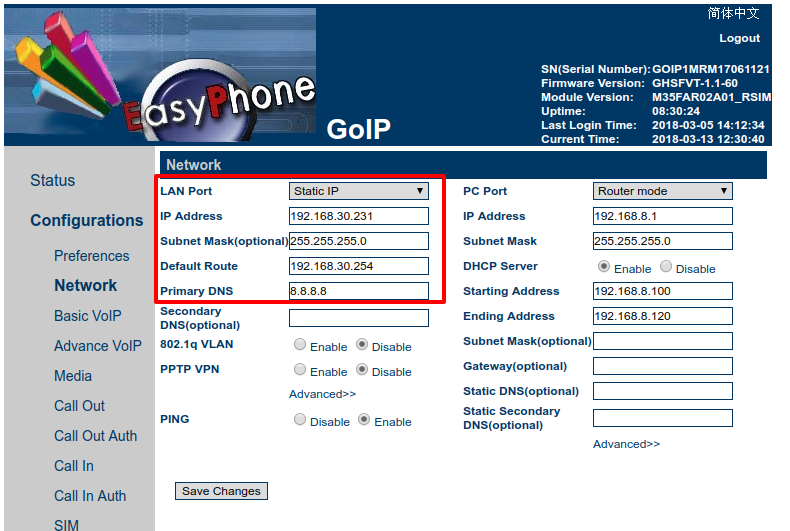Viewport: 790px width, 531px height.
Task: Click the LAN IP Address field
Action: 358,216
